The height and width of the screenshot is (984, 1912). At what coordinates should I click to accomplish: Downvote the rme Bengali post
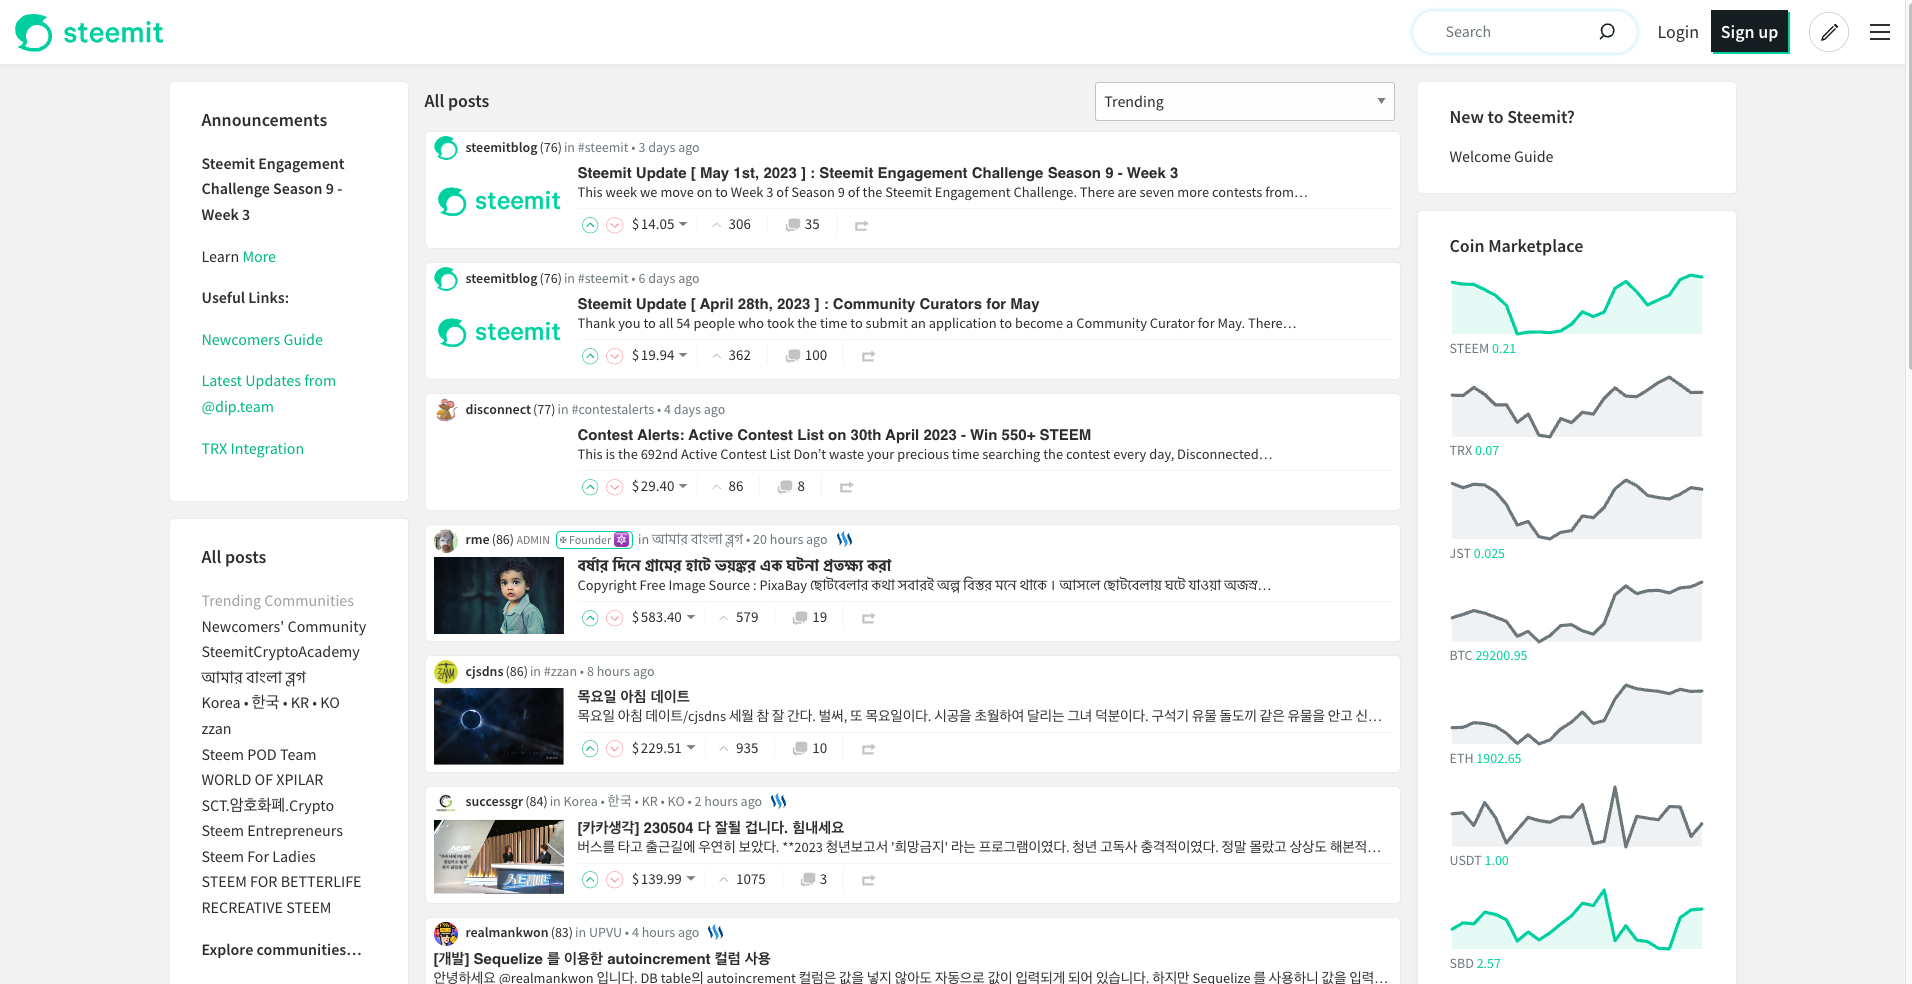[x=615, y=618]
